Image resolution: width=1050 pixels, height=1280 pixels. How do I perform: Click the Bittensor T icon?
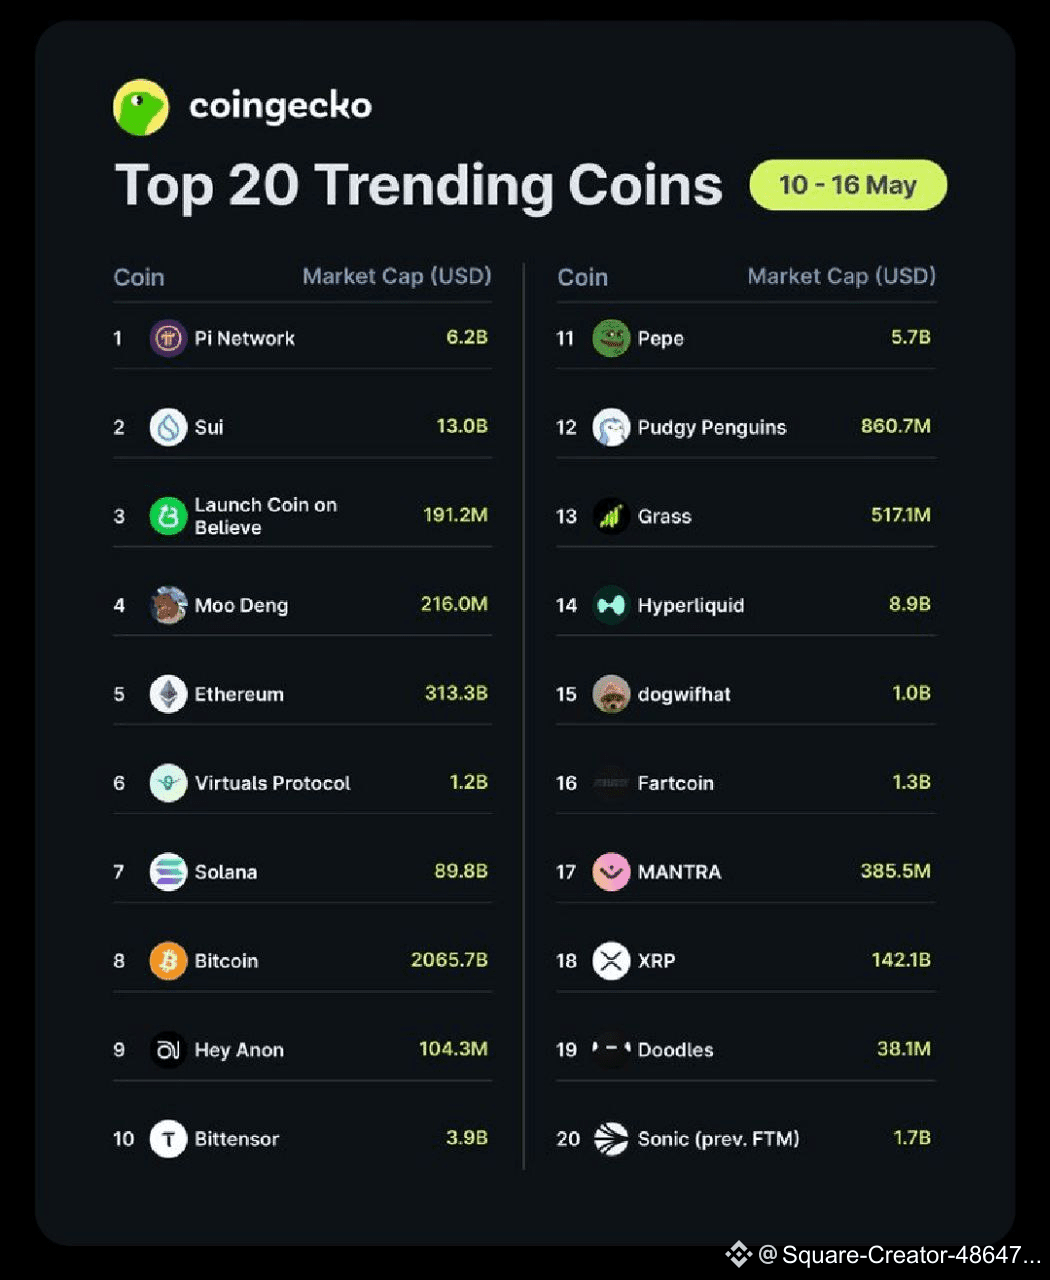(x=168, y=1139)
